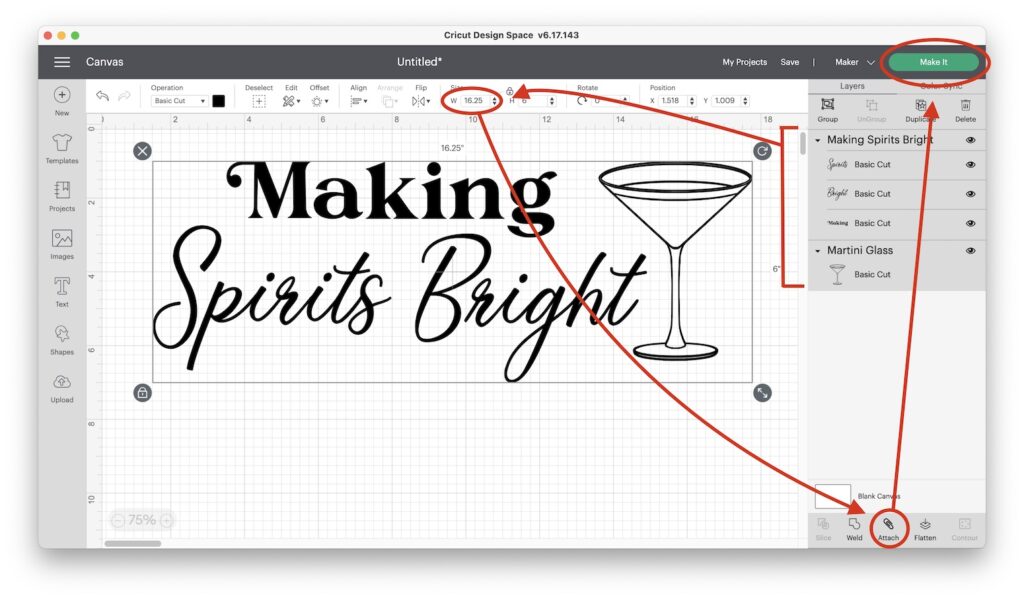1024x599 pixels.
Task: Duplicate the selected layers
Action: pyautogui.click(x=920, y=110)
